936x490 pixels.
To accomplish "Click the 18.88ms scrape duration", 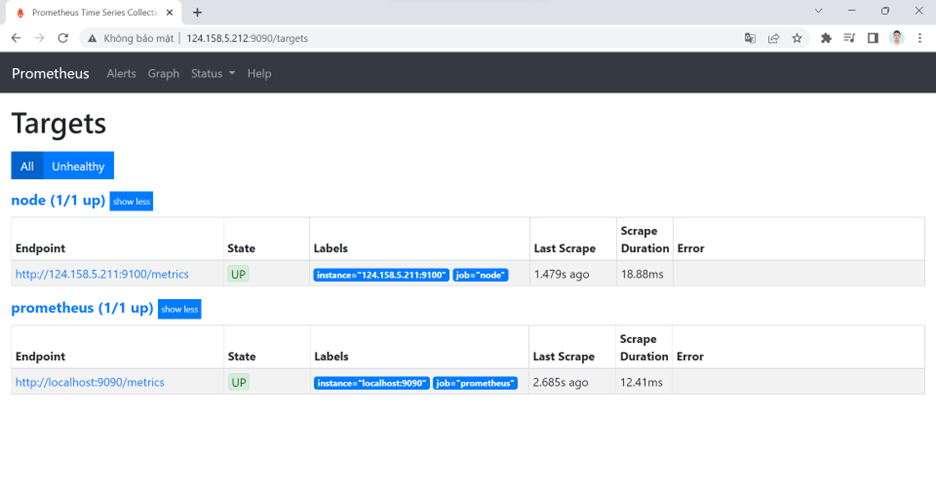I will pyautogui.click(x=642, y=275).
